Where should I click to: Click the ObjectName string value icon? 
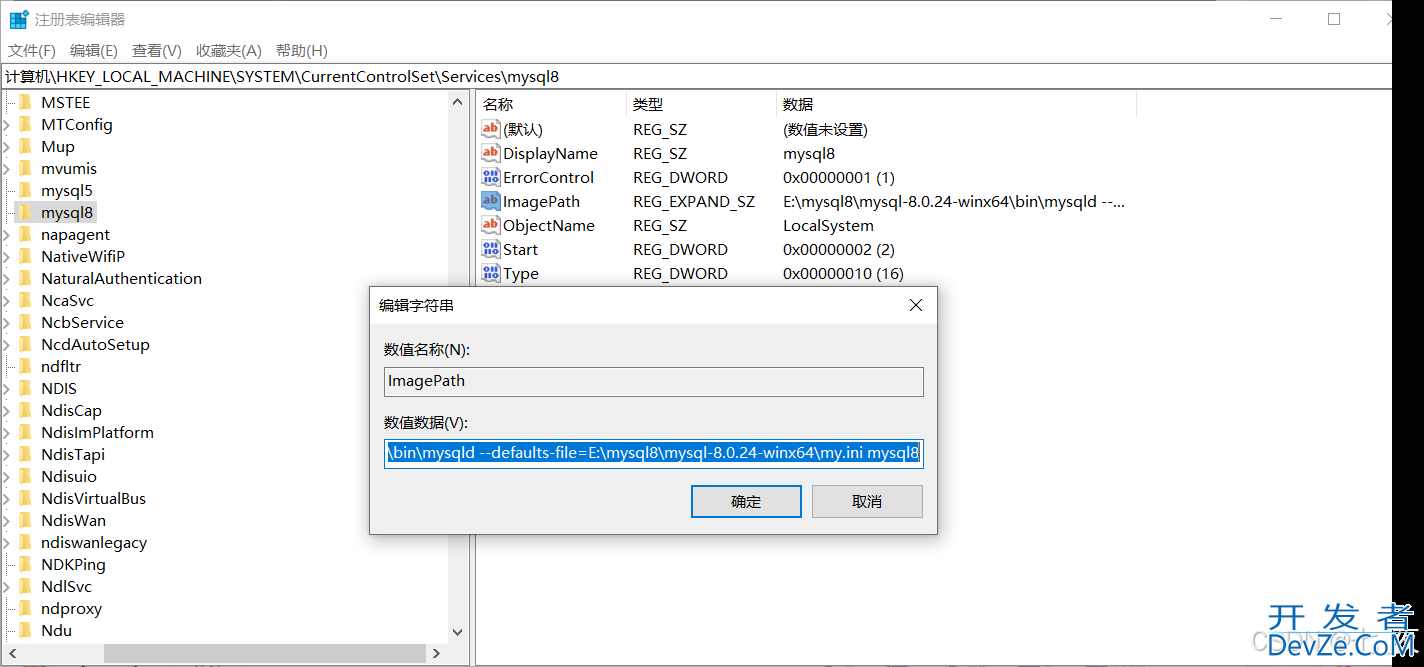(x=490, y=224)
